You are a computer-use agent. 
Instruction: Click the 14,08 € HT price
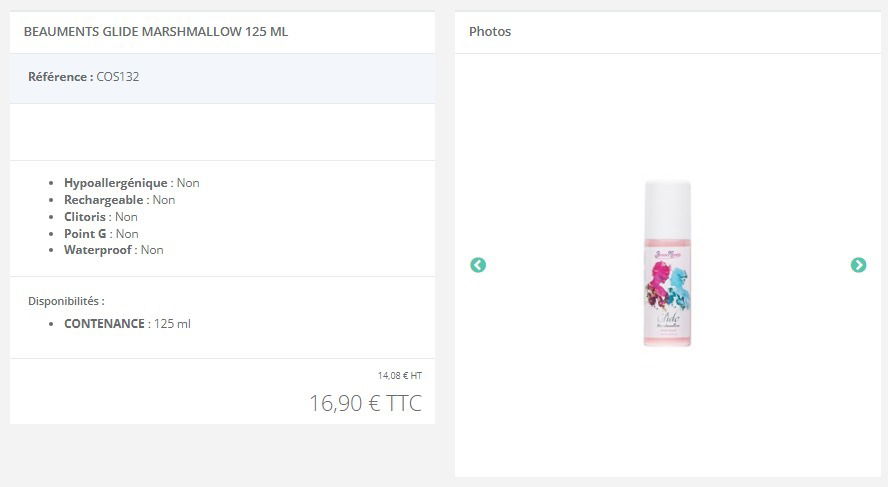point(400,375)
